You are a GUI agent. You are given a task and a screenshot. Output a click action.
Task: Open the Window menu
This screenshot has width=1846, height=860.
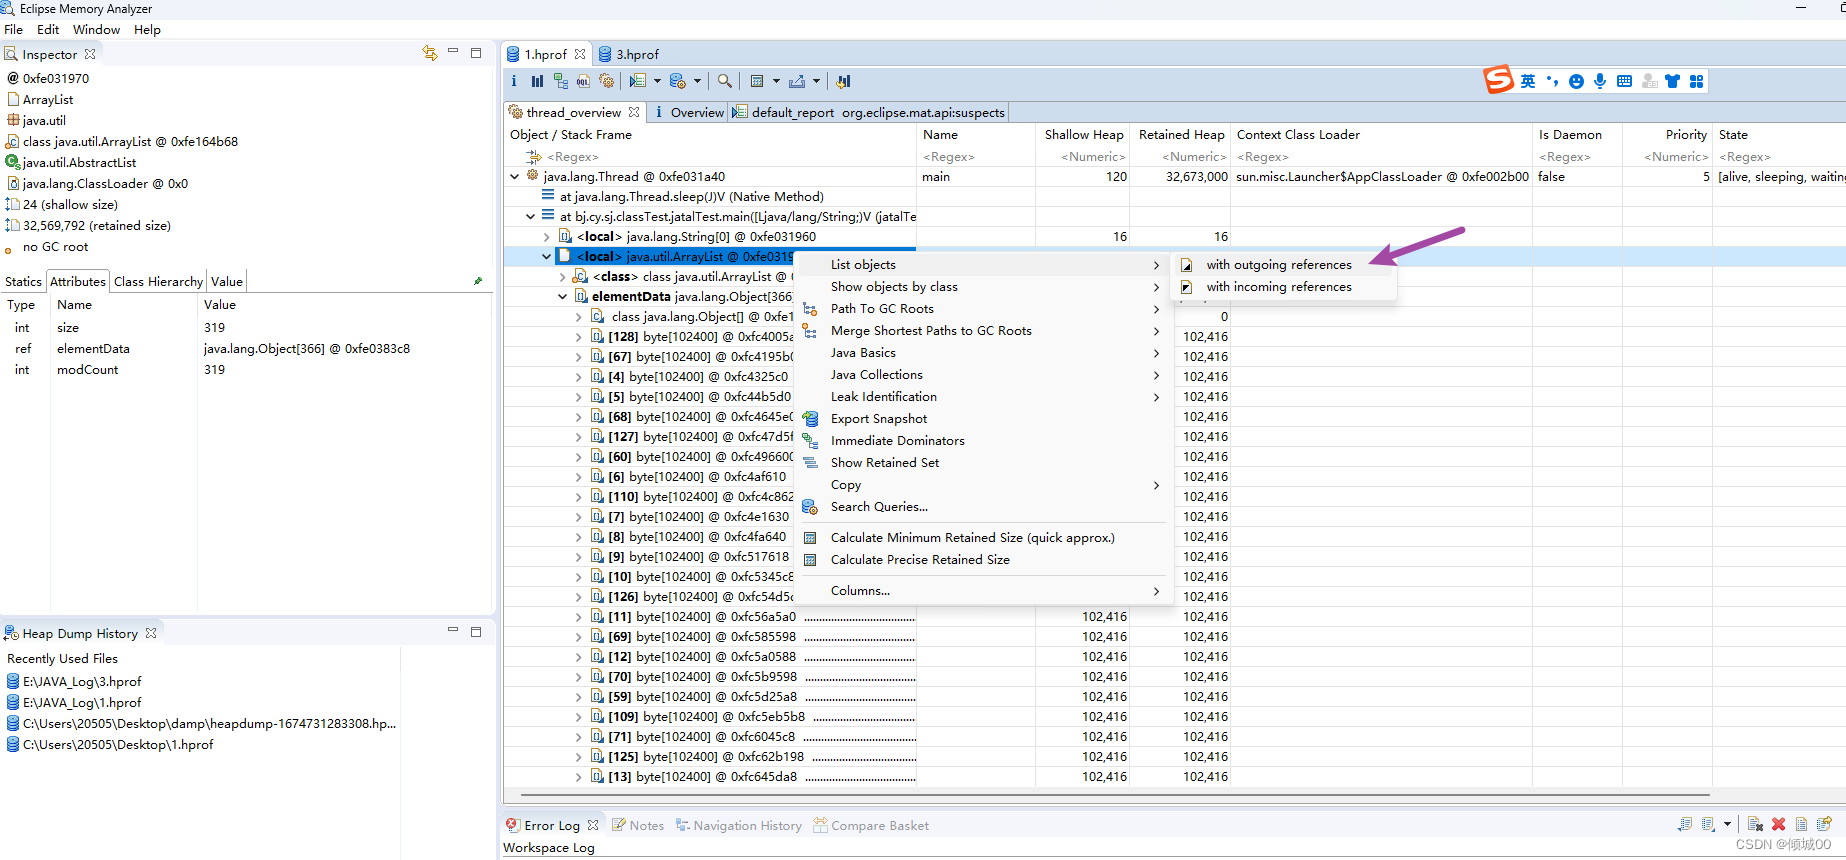pos(96,29)
